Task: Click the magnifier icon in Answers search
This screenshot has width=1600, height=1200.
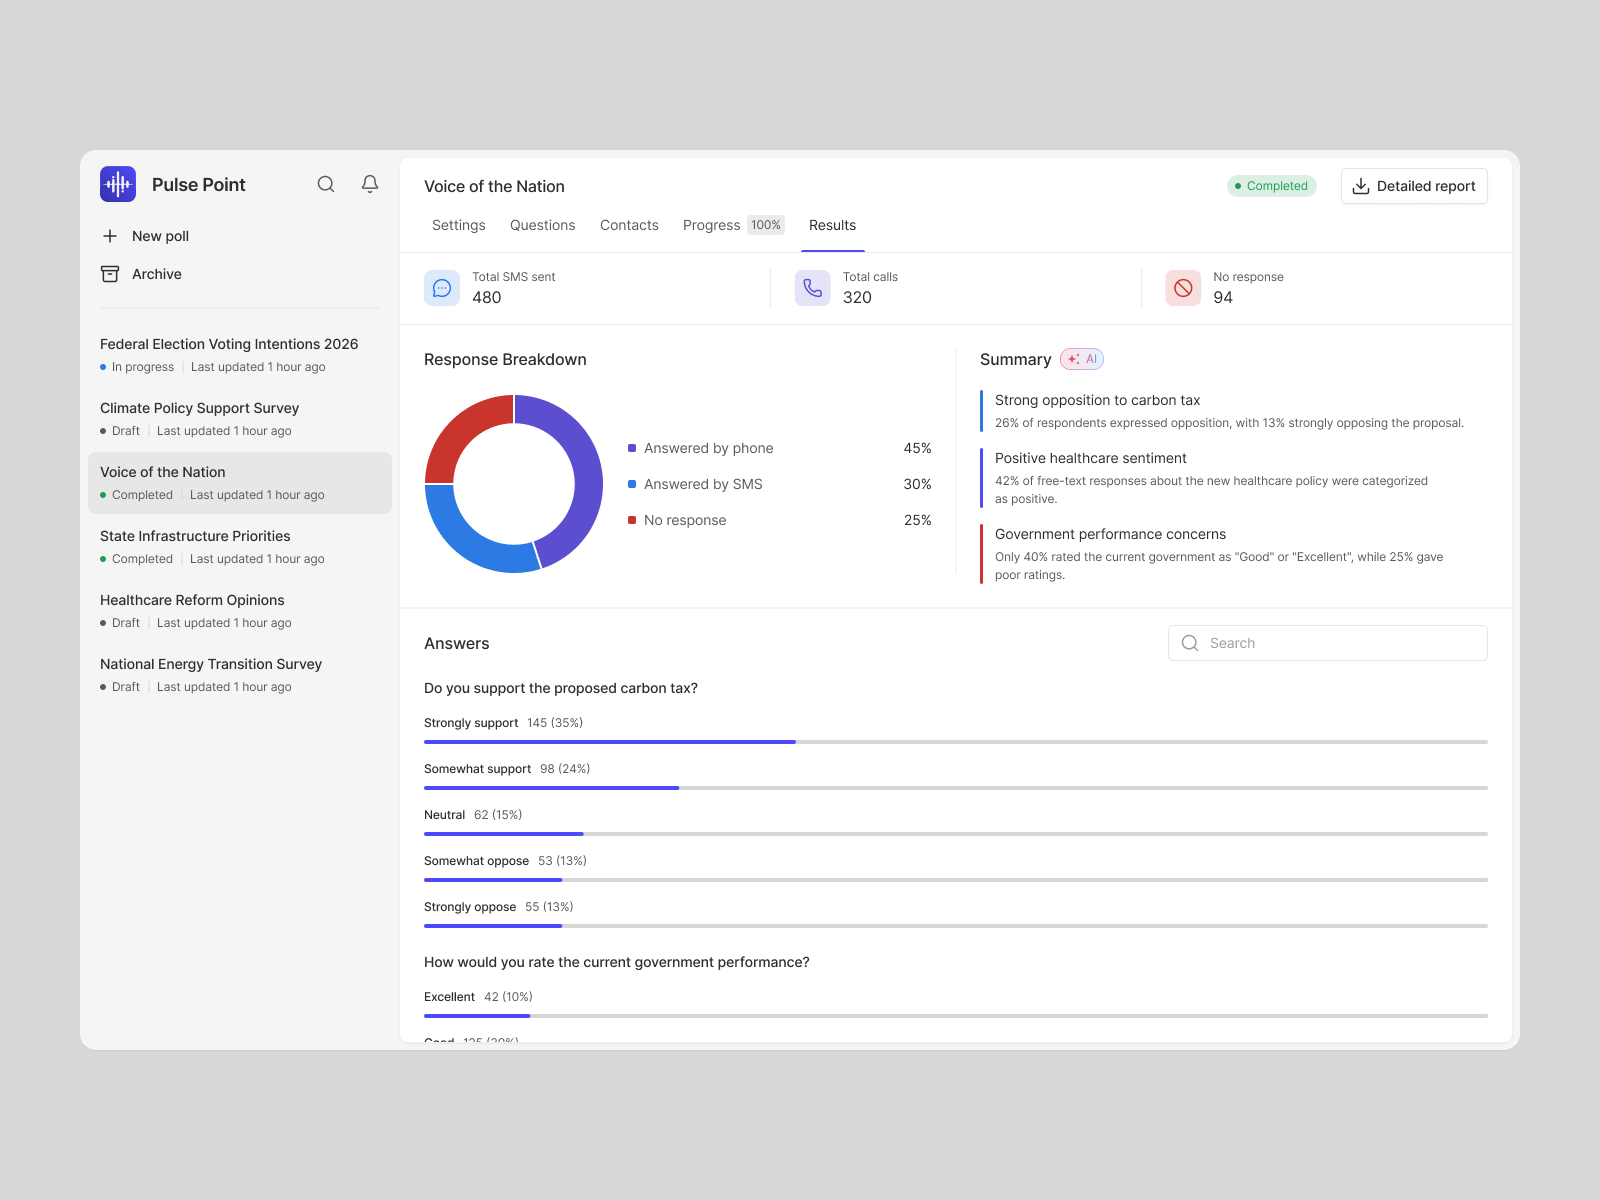Action: [x=1190, y=643]
